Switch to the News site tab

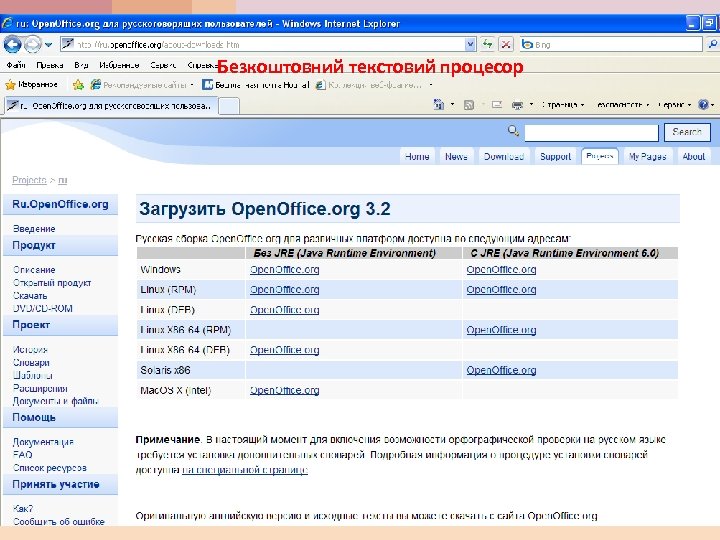pos(456,157)
